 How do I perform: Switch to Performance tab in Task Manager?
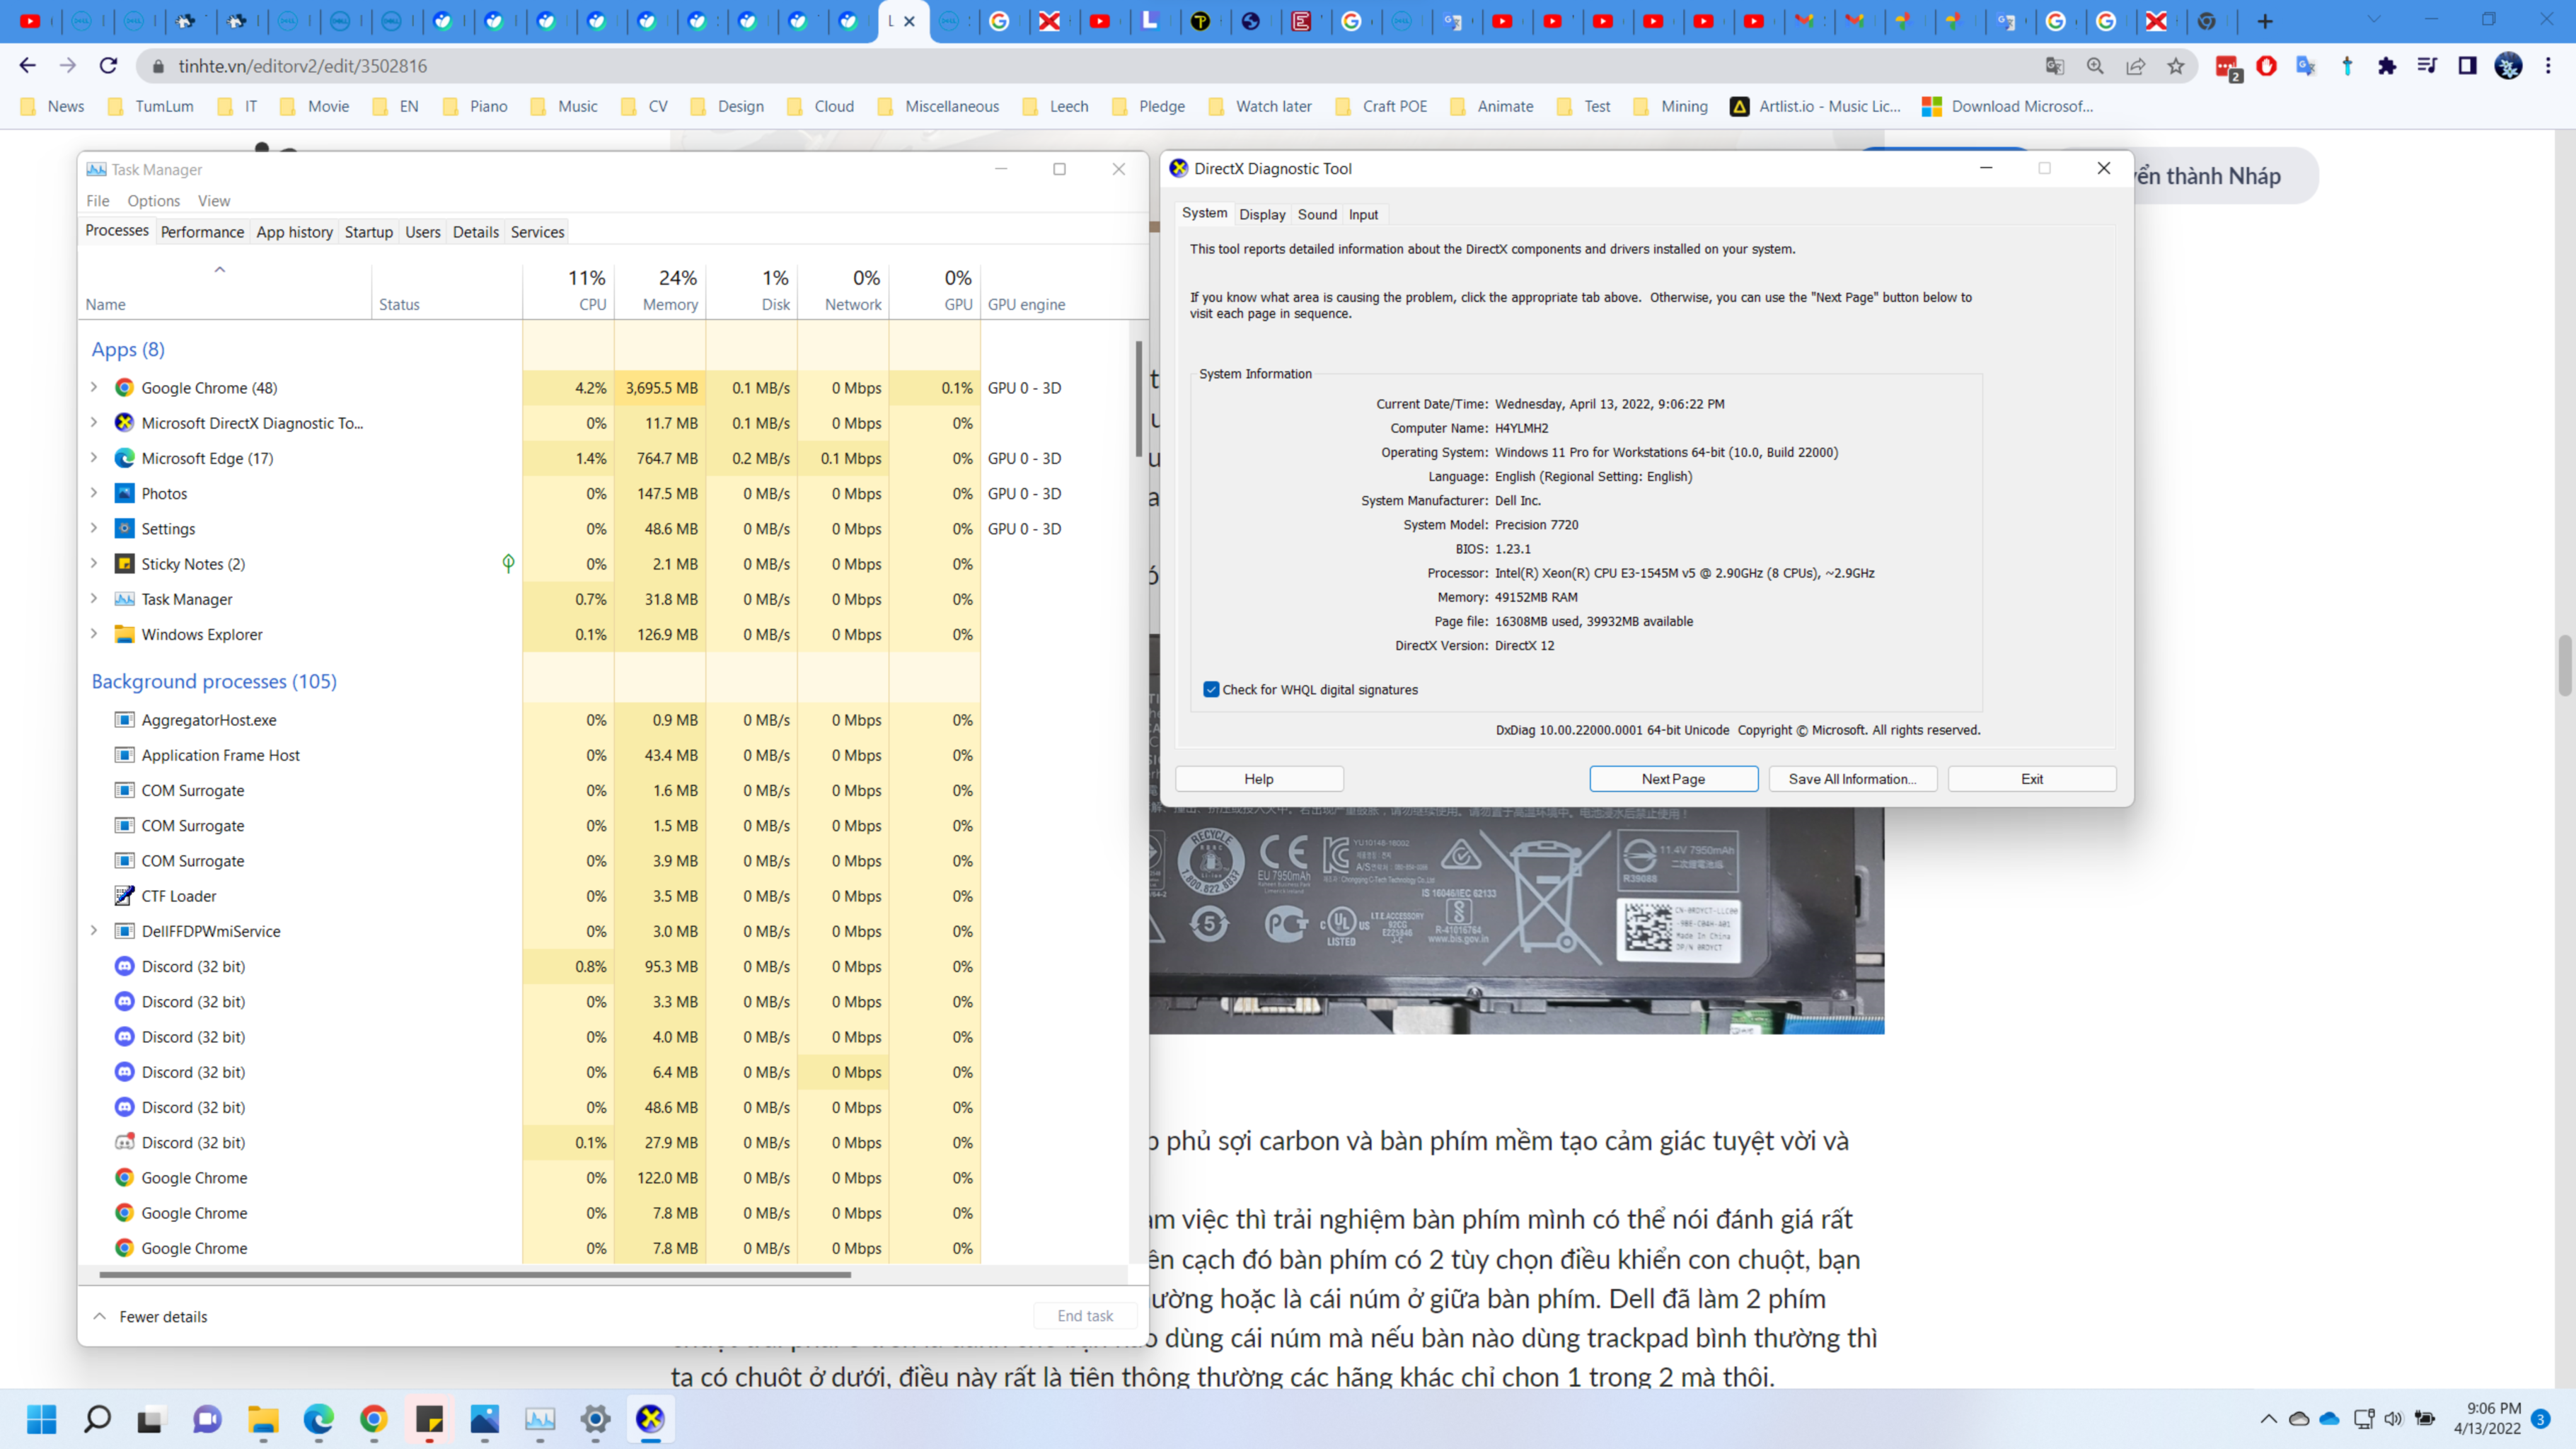coord(202,232)
